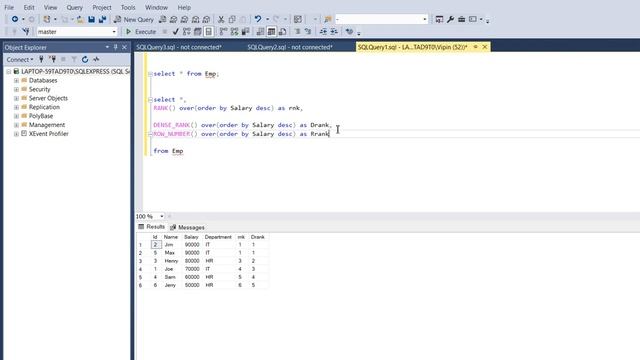Click the Solution Explorer window icon
Image resolution: width=640 pixels, height=360 pixels.
439,19
